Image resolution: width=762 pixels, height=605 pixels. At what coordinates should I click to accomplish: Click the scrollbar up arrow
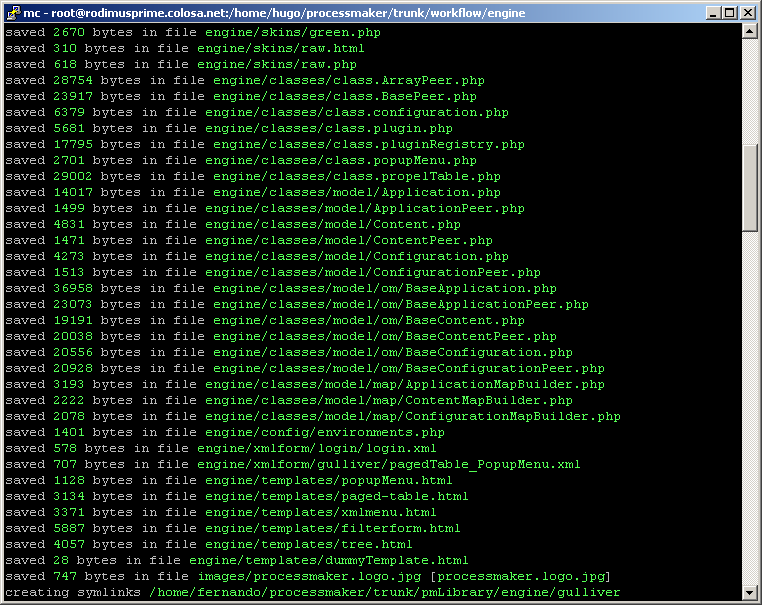click(x=750, y=31)
